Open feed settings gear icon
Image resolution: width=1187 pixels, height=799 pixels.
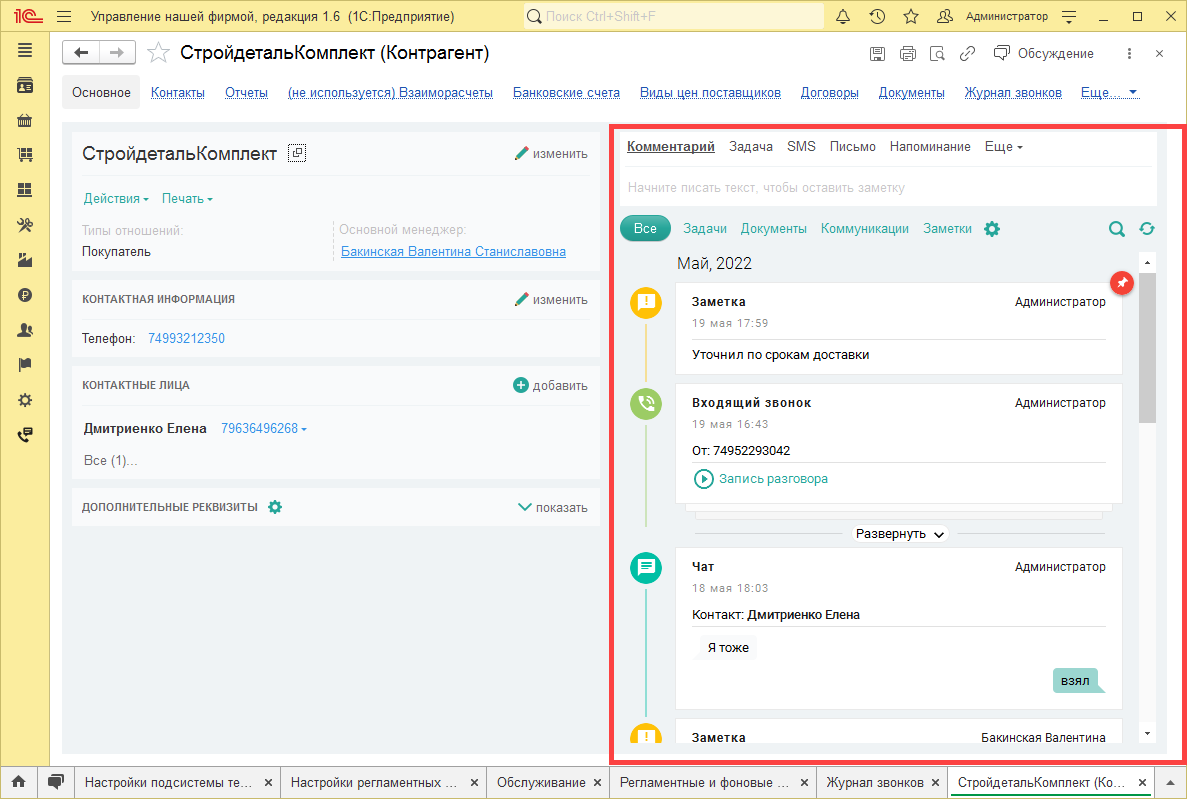[992, 229]
